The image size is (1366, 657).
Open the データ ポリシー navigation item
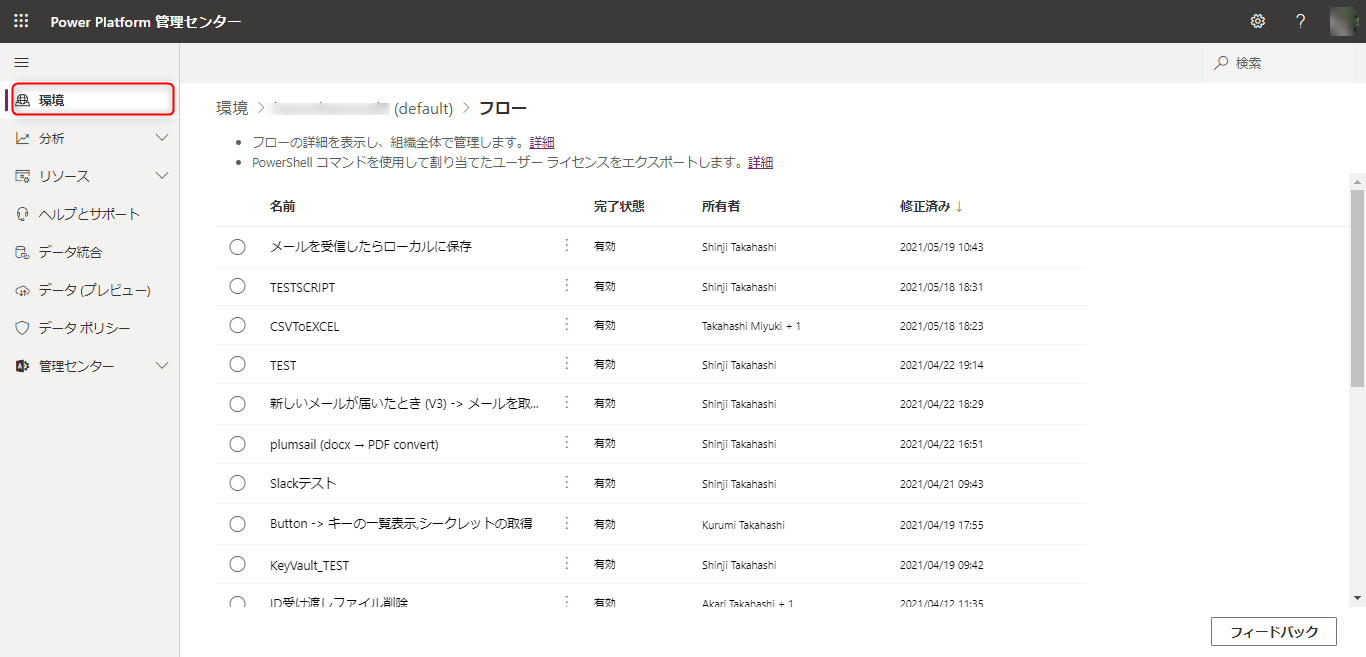point(90,328)
